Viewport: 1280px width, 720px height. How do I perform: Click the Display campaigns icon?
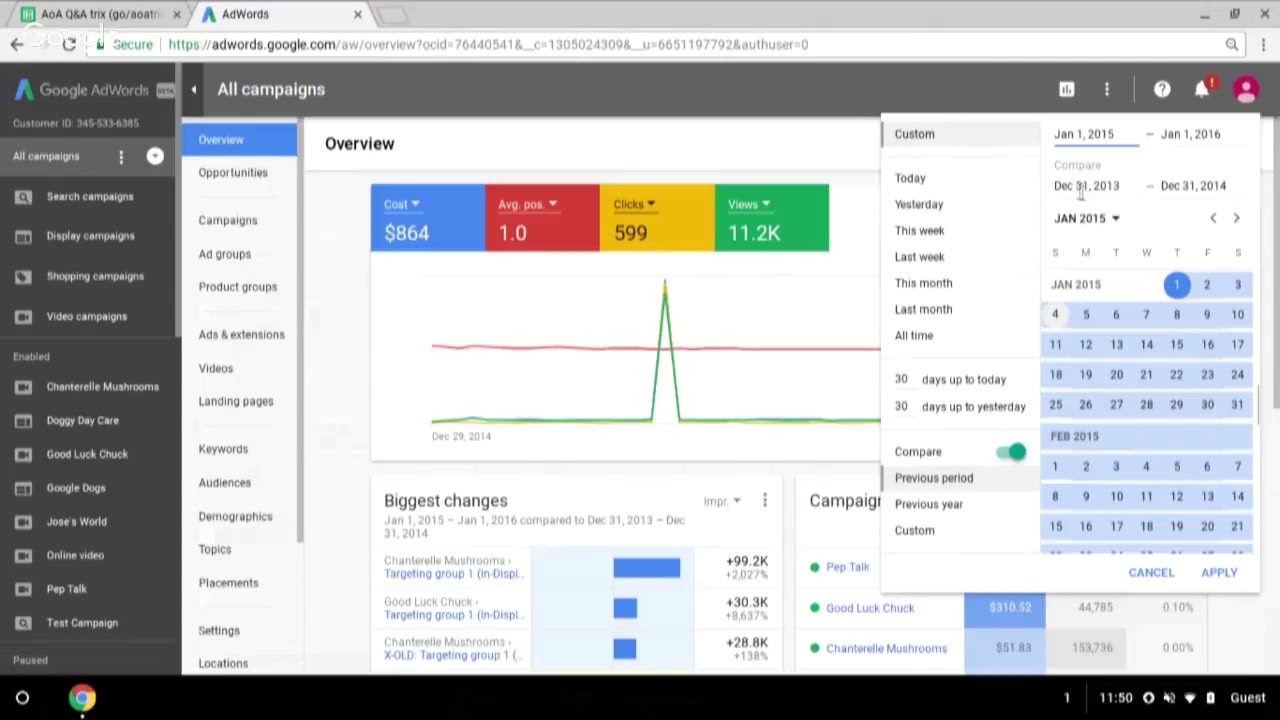[x=23, y=237]
